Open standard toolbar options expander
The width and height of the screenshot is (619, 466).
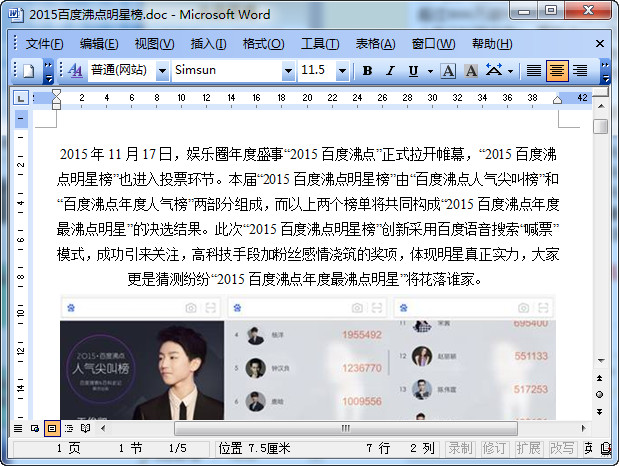click(48, 71)
